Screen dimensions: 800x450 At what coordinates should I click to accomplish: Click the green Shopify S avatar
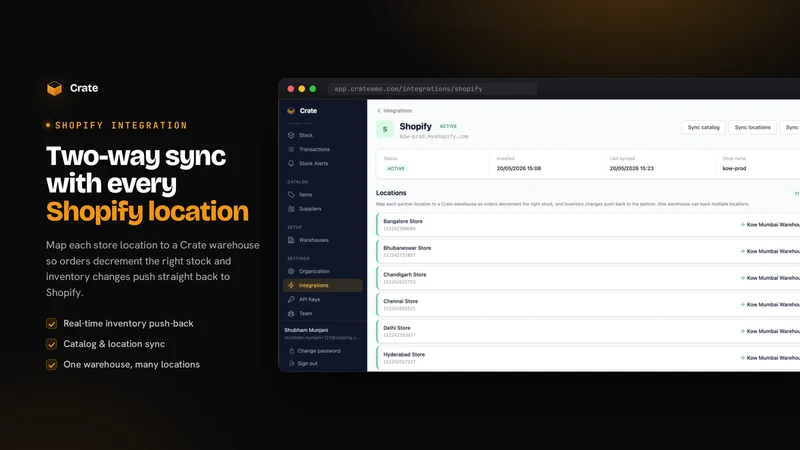point(385,129)
